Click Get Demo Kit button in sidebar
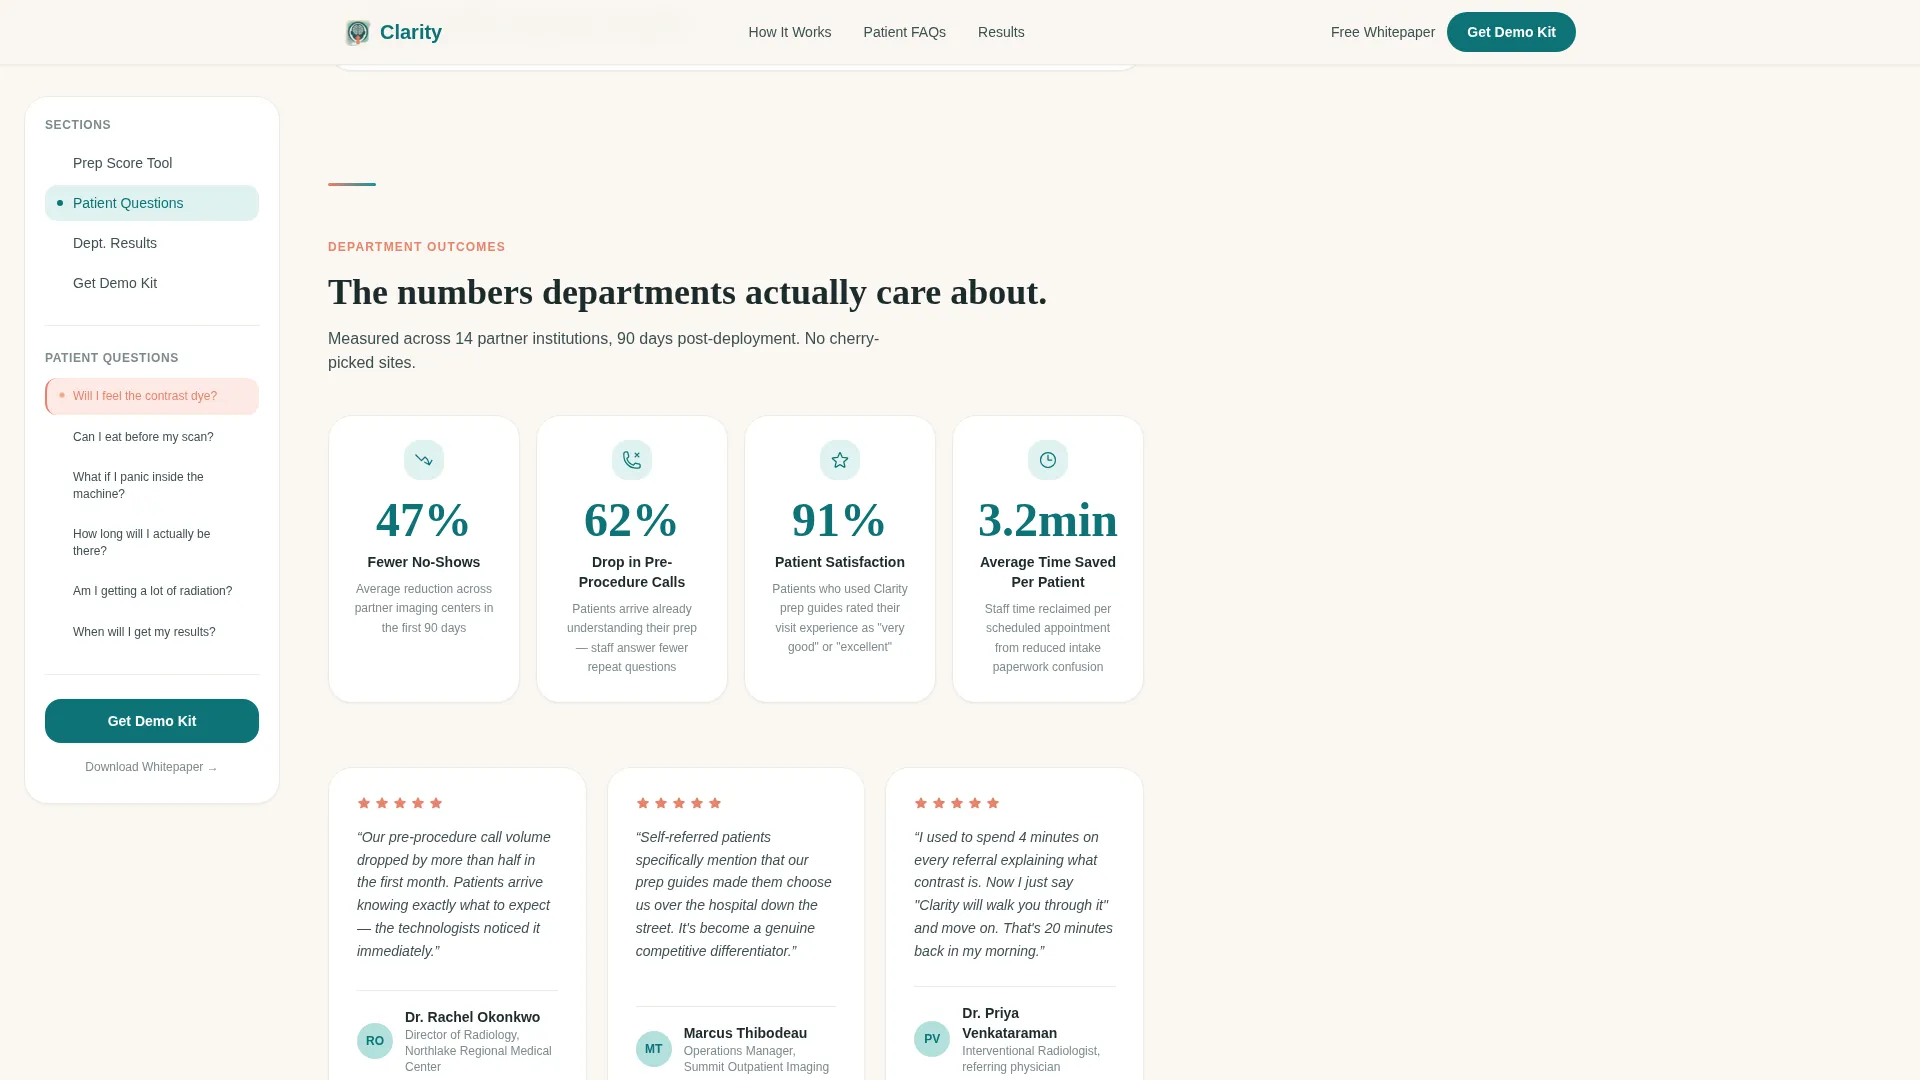Viewport: 1920px width, 1080px height. tap(152, 721)
